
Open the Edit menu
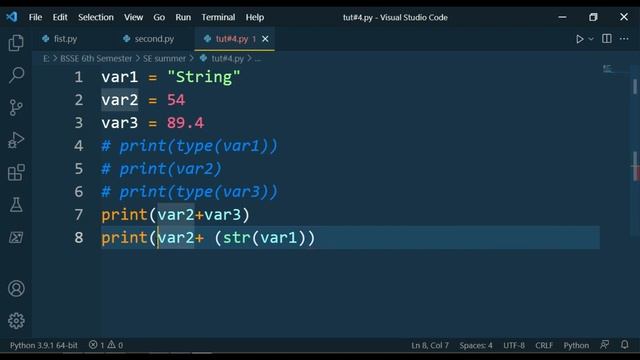[x=60, y=17]
